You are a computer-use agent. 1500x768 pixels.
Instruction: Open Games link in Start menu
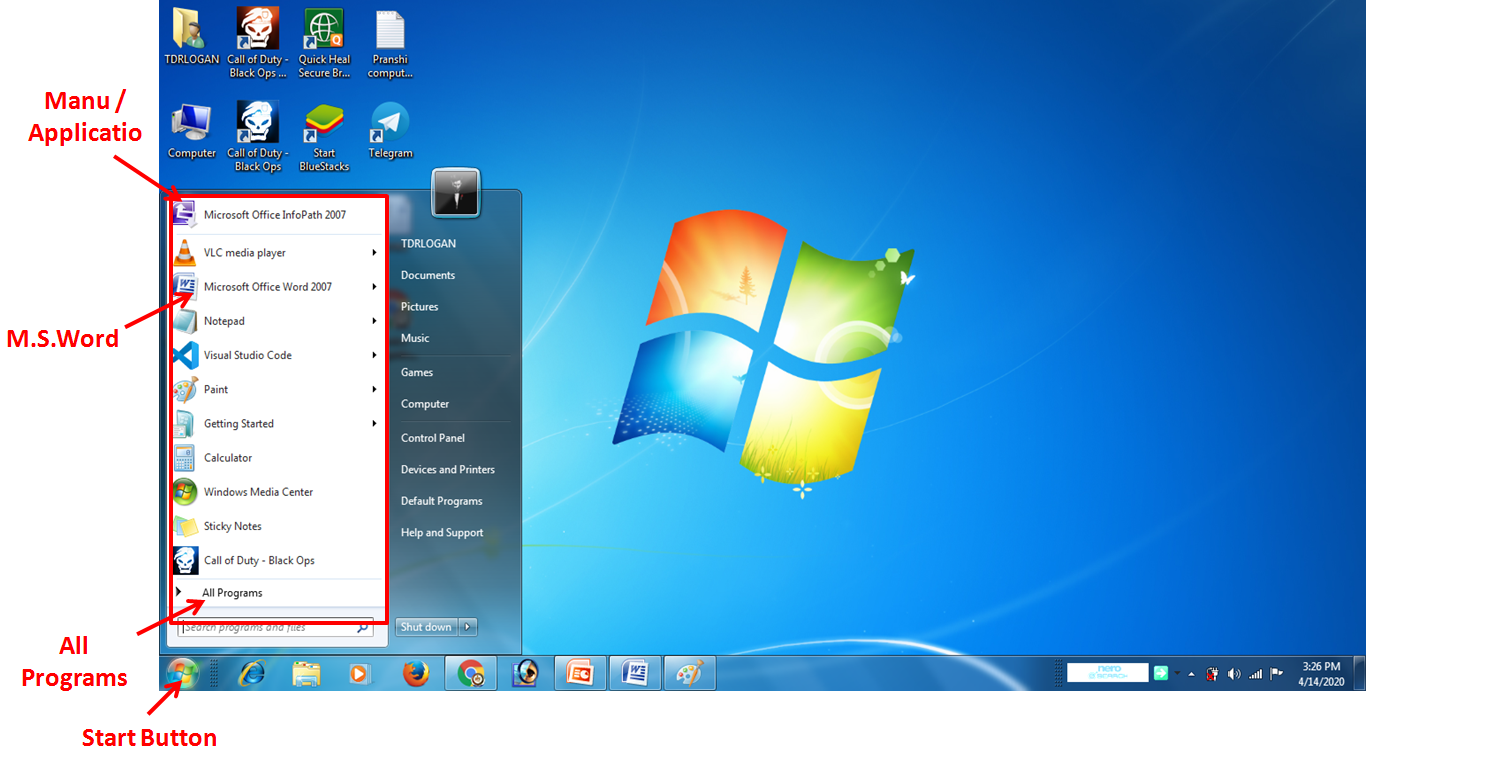[417, 372]
